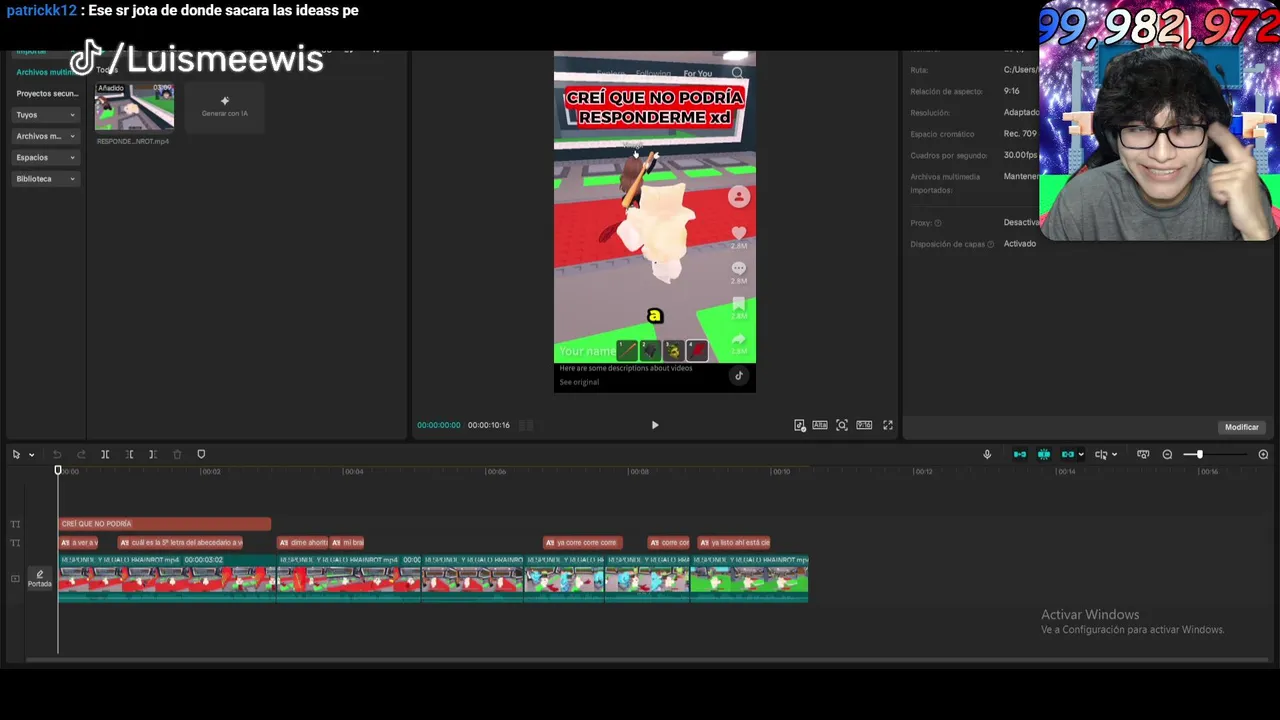Open the selection tool mode dropdown arrow
This screenshot has width=1280, height=720.
pyautogui.click(x=31, y=455)
